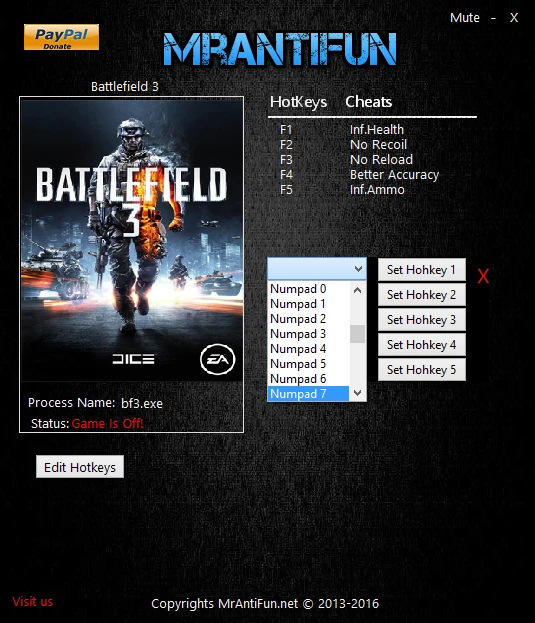Open the Visit us link

click(x=33, y=602)
